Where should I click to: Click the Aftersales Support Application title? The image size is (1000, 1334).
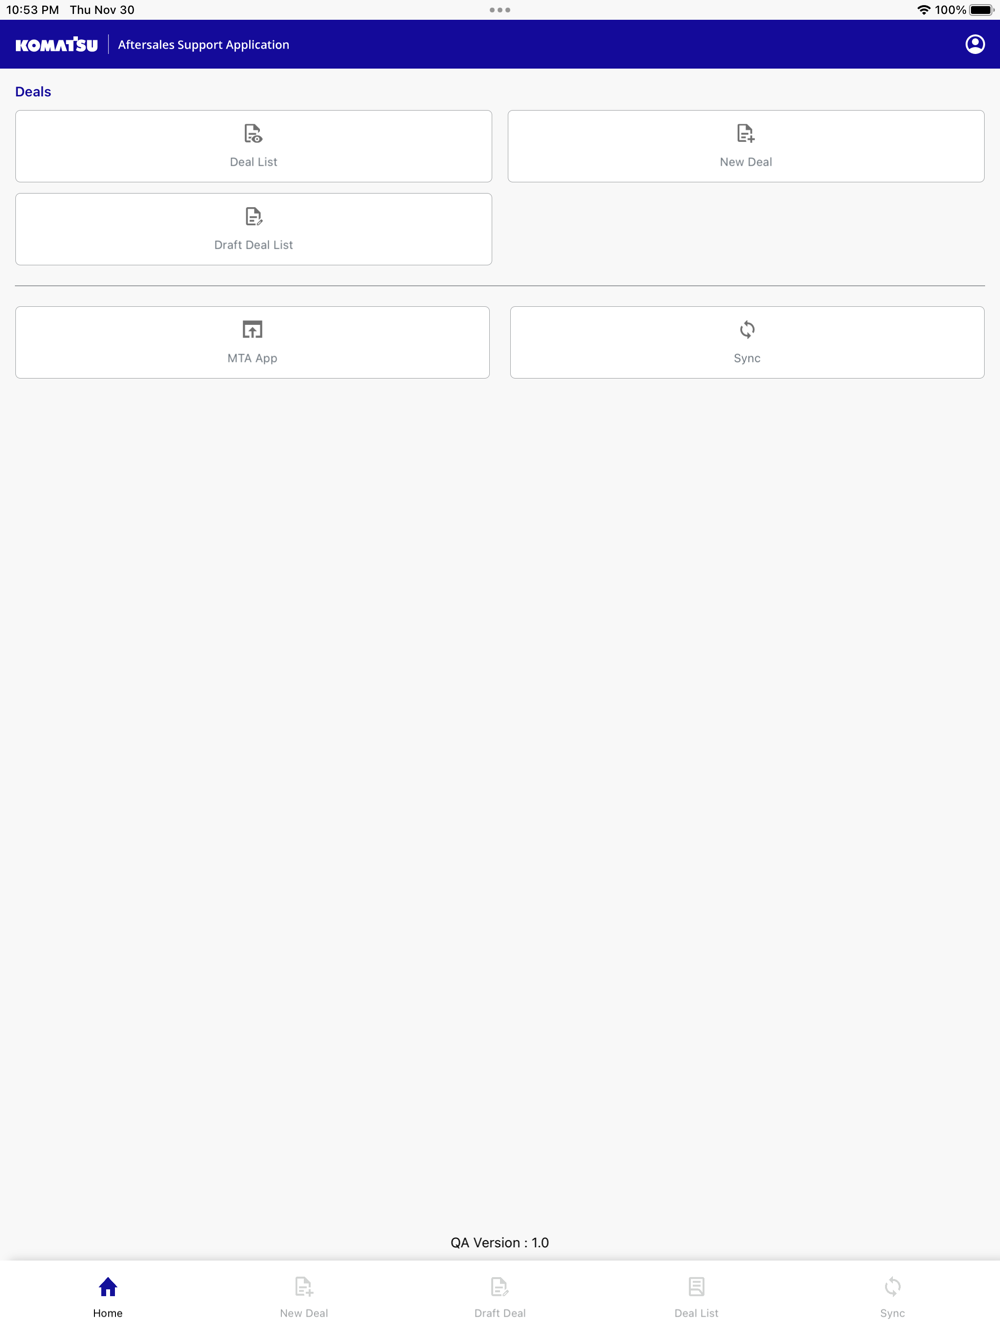[x=204, y=45]
